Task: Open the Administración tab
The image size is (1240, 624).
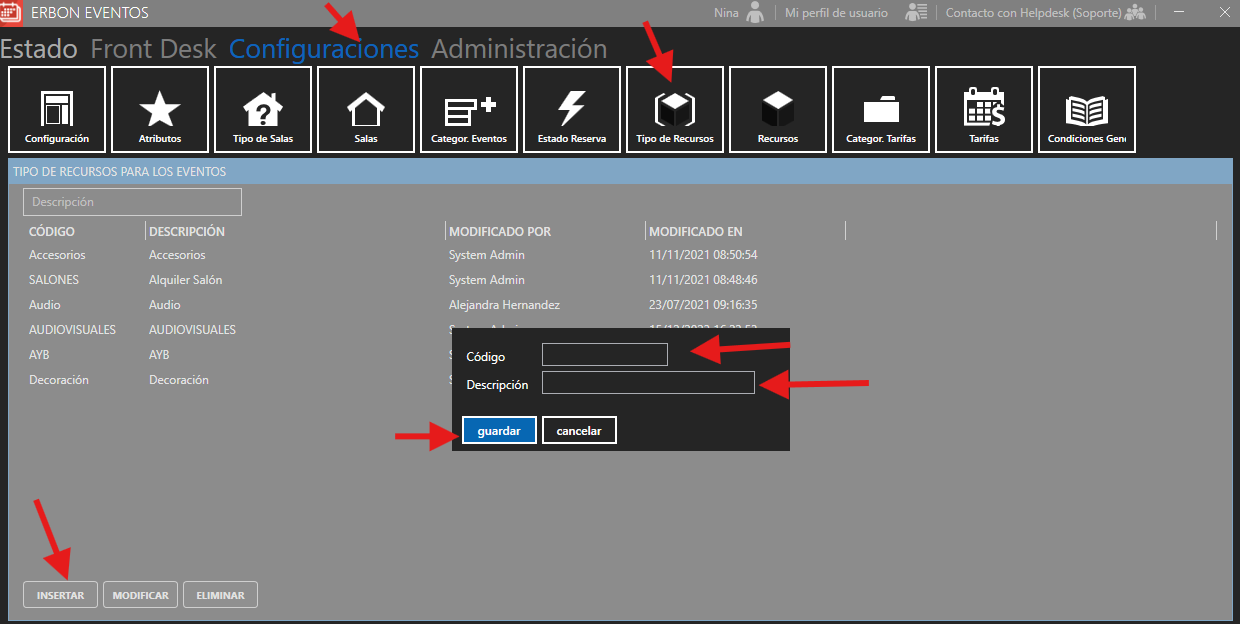Action: (x=519, y=49)
